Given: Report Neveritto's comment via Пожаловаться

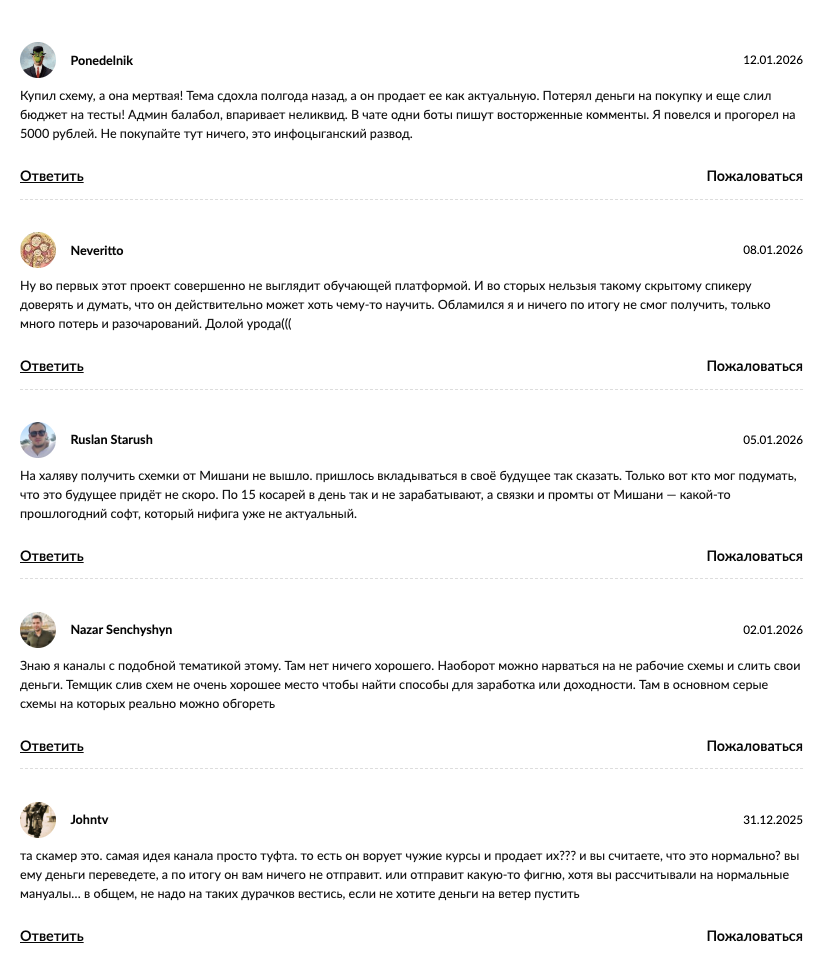Looking at the screenshot, I should click(x=754, y=366).
